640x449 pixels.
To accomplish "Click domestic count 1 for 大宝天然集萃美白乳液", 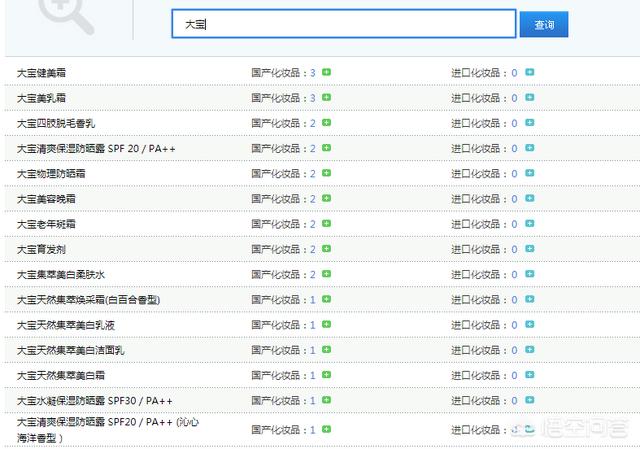I will [313, 325].
